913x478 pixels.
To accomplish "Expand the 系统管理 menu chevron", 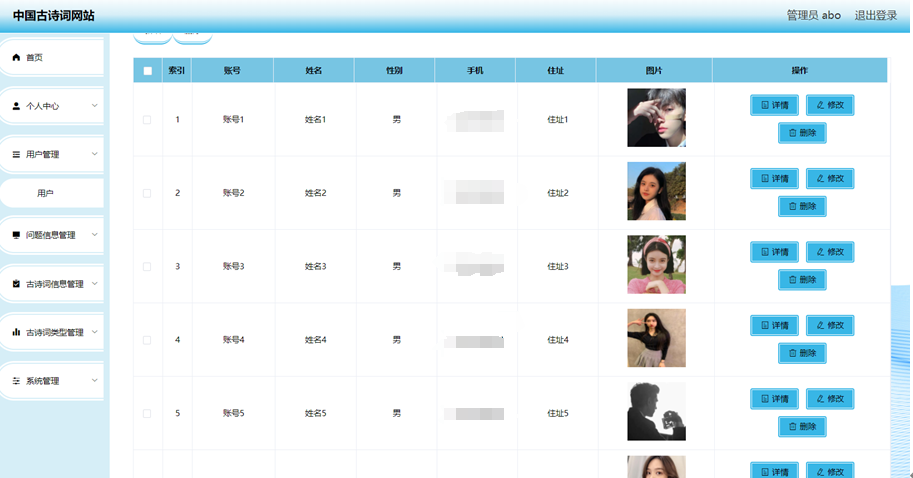I will [94, 380].
